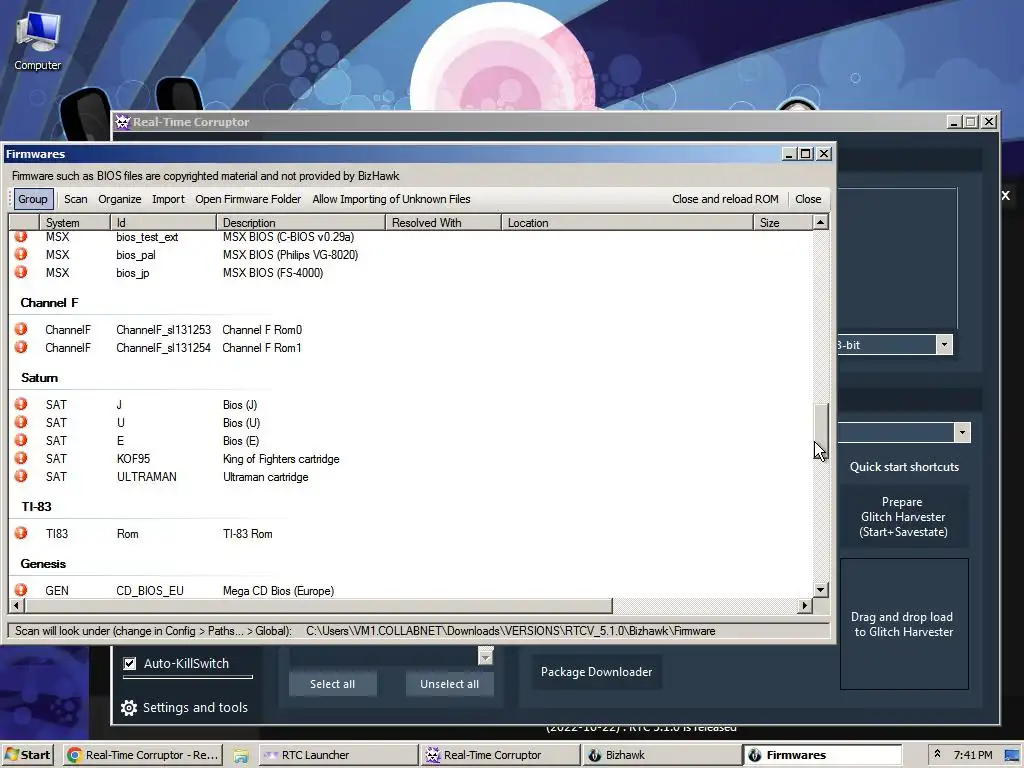Click the Real-Time Corruptor window title icon
This screenshot has height=768, width=1024.
(122, 121)
